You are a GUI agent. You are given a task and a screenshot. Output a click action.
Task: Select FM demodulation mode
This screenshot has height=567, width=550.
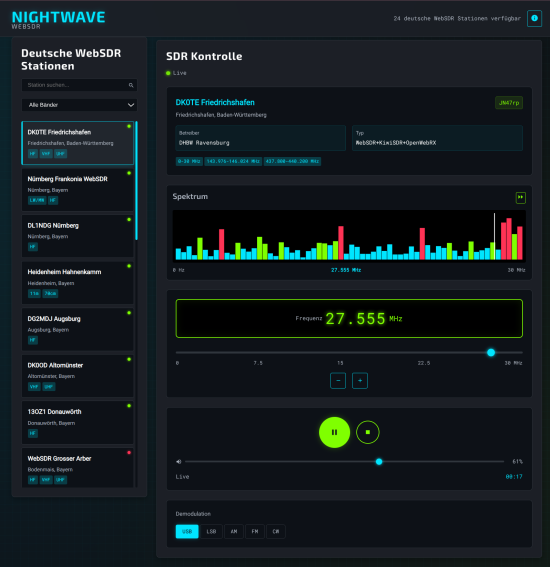point(255,532)
